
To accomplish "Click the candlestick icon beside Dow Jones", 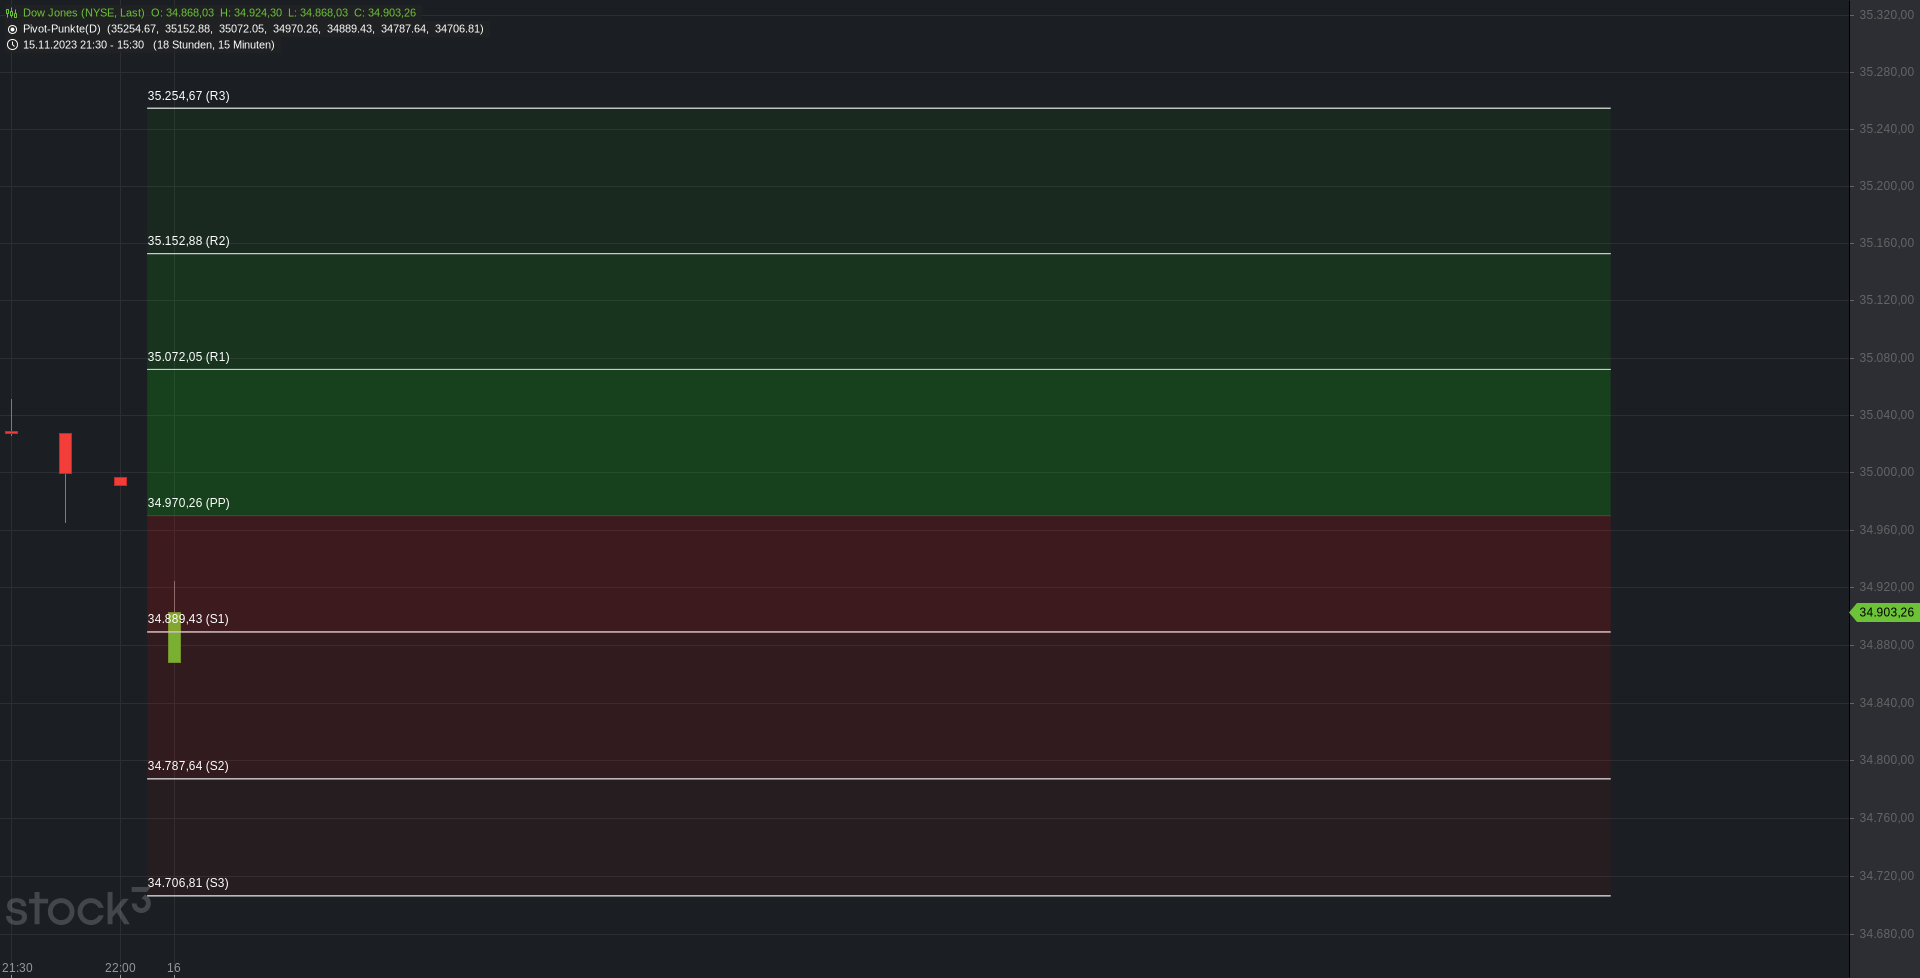I will (12, 13).
